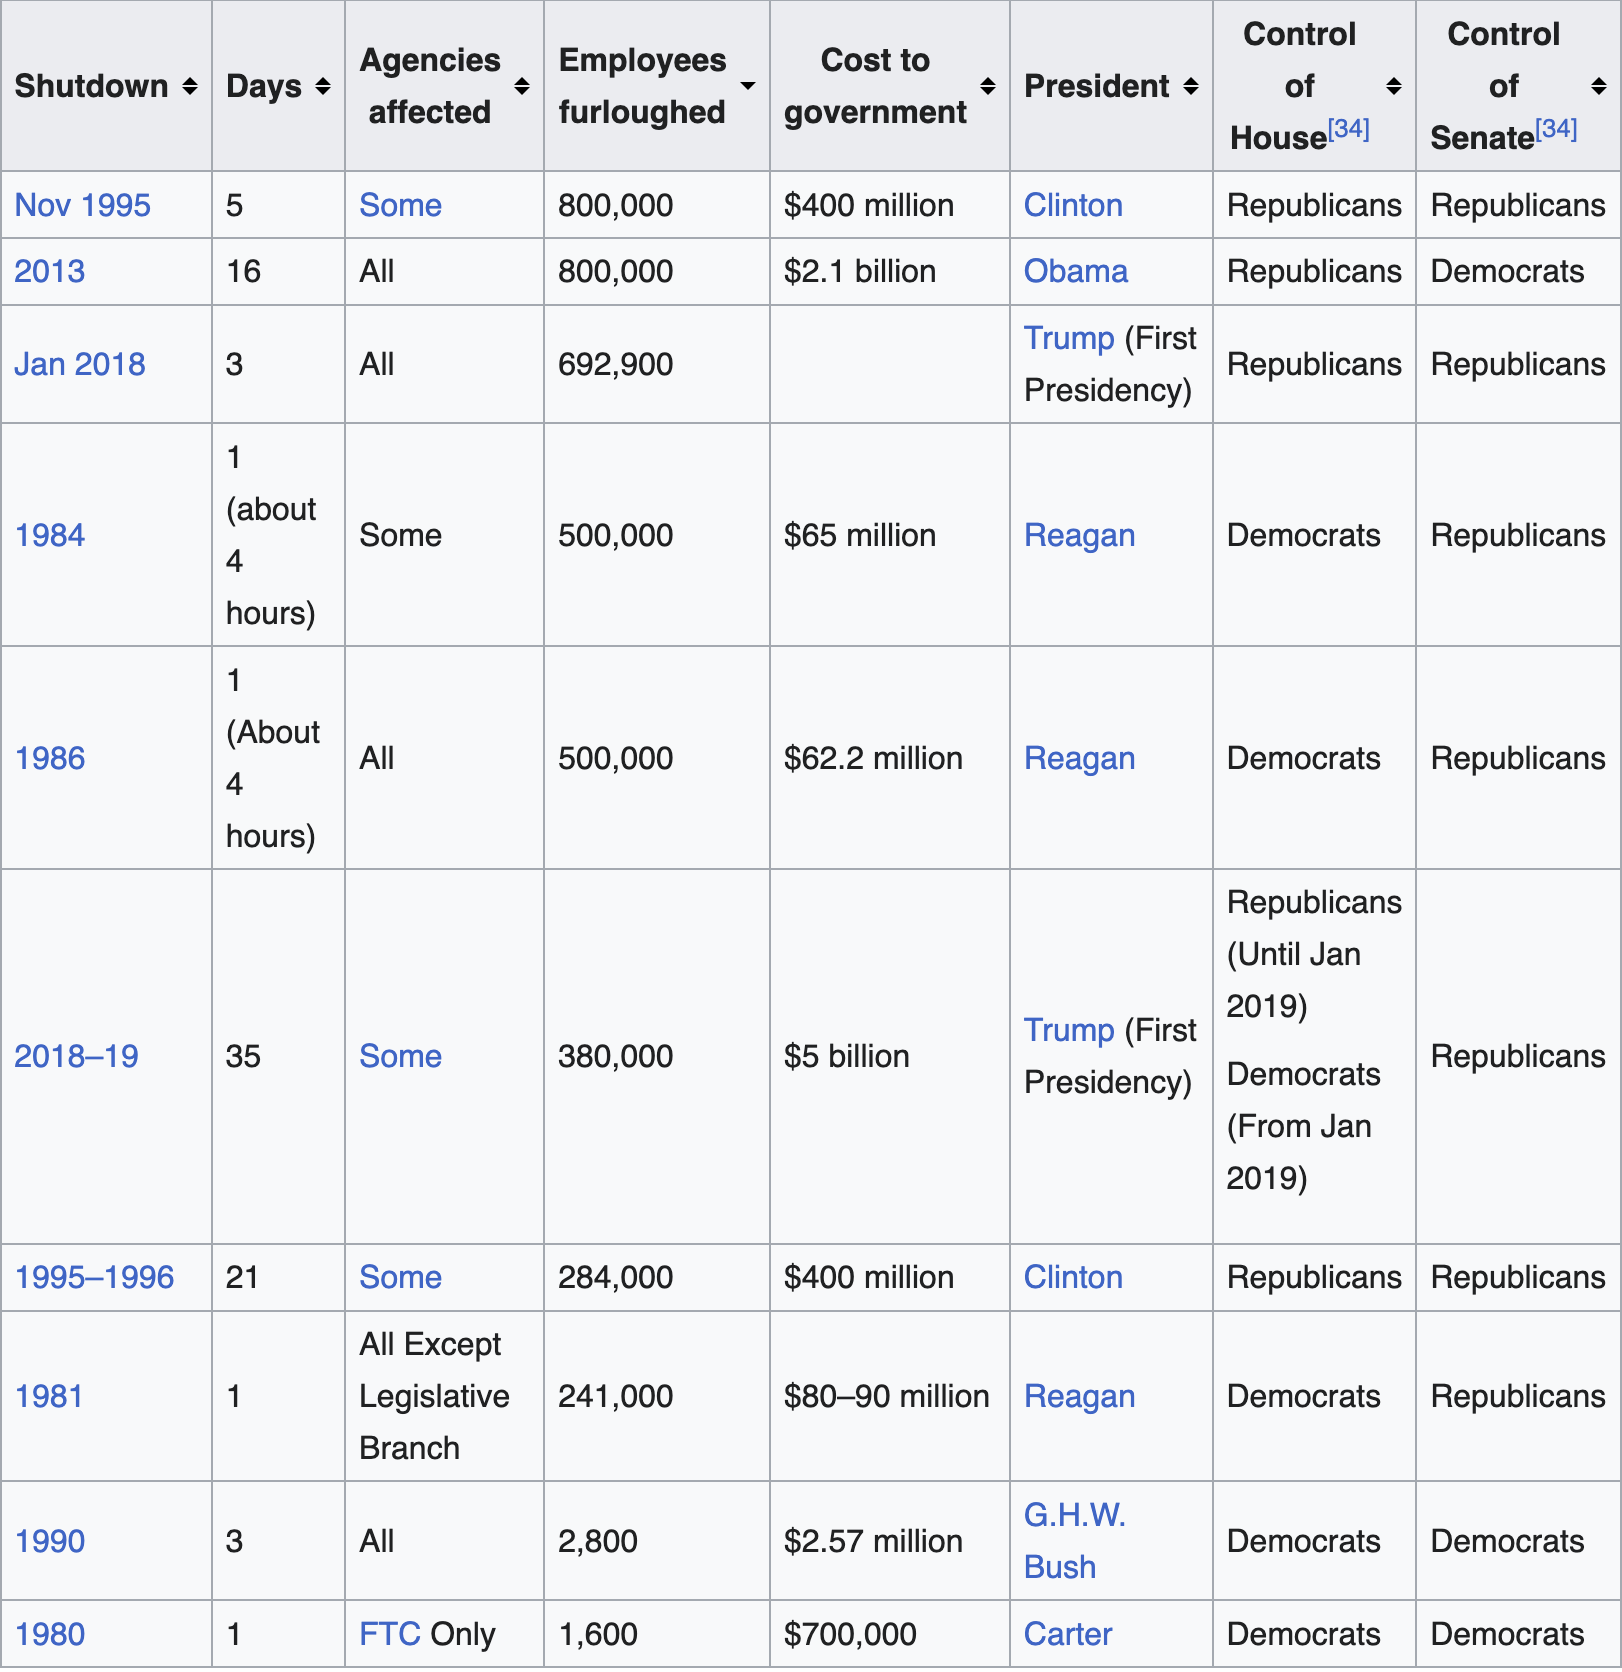Click the Obama president link

(1075, 271)
